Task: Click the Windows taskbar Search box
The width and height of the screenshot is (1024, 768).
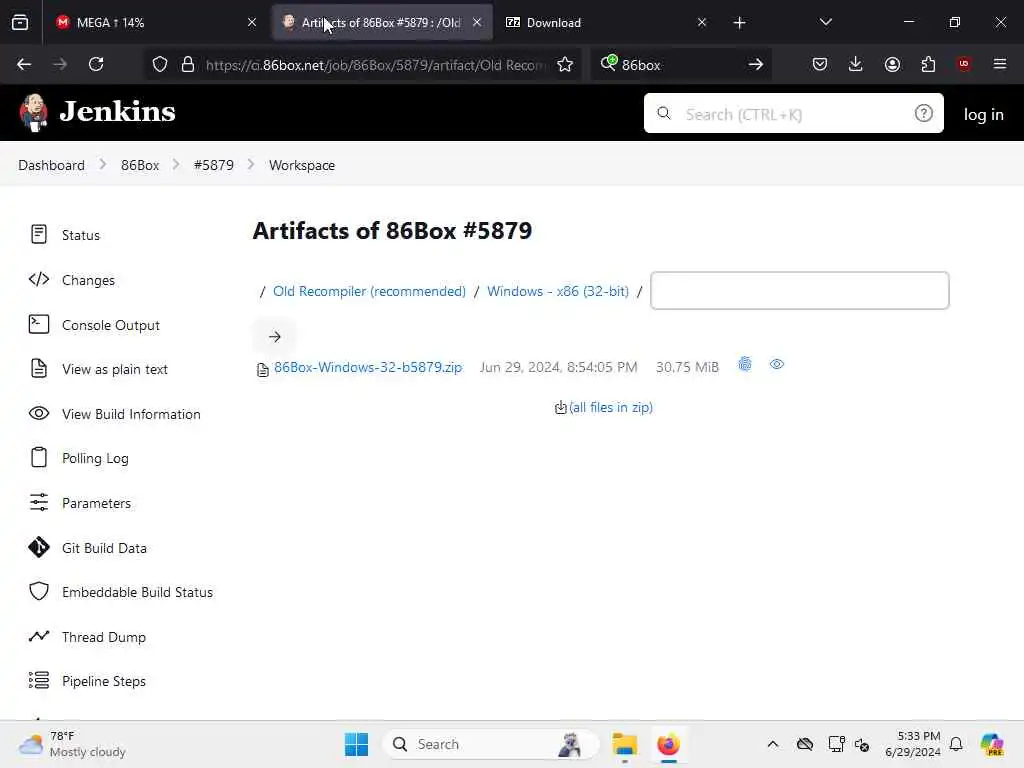Action: (491, 744)
